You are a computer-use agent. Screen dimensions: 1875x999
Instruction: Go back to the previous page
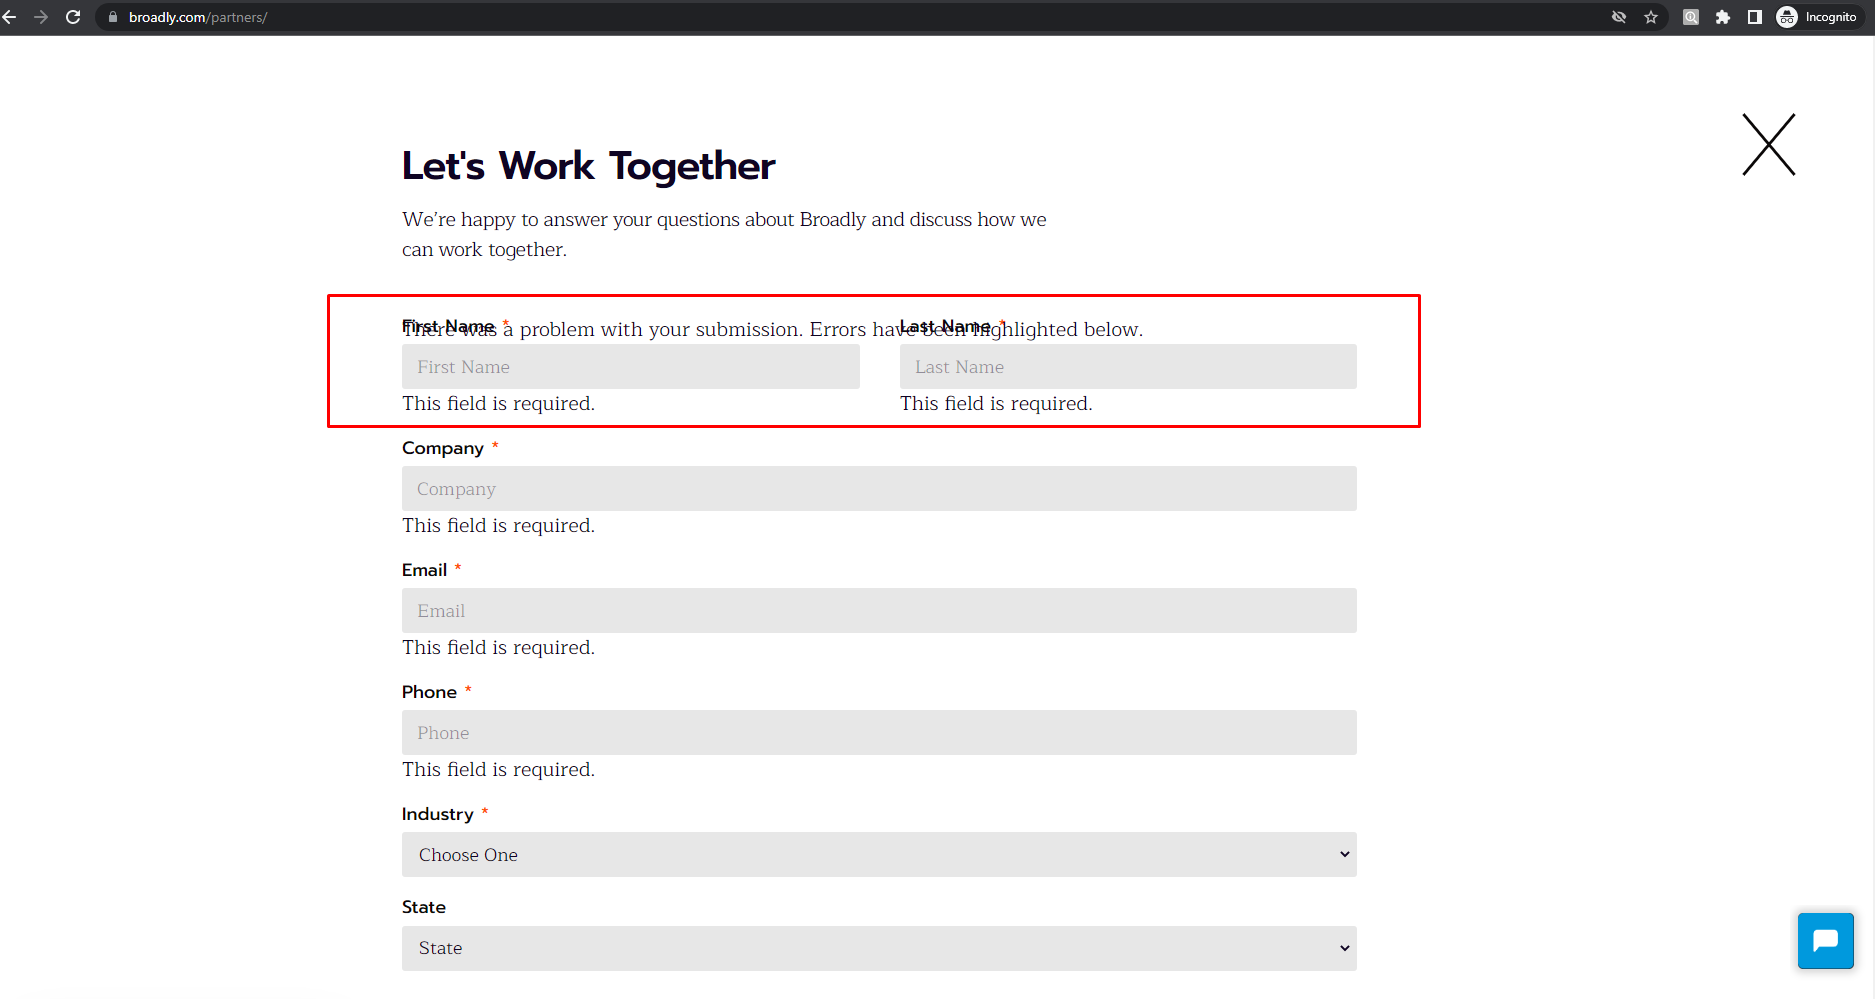10,17
